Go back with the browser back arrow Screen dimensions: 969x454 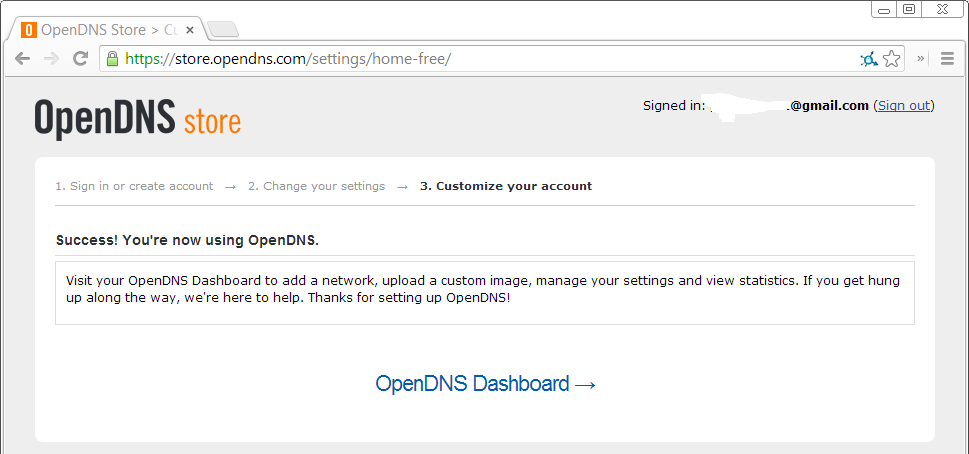click(x=22, y=59)
